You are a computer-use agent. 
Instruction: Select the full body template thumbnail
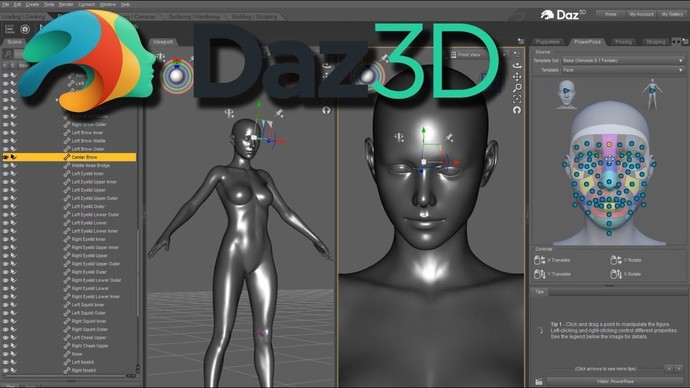pos(652,94)
